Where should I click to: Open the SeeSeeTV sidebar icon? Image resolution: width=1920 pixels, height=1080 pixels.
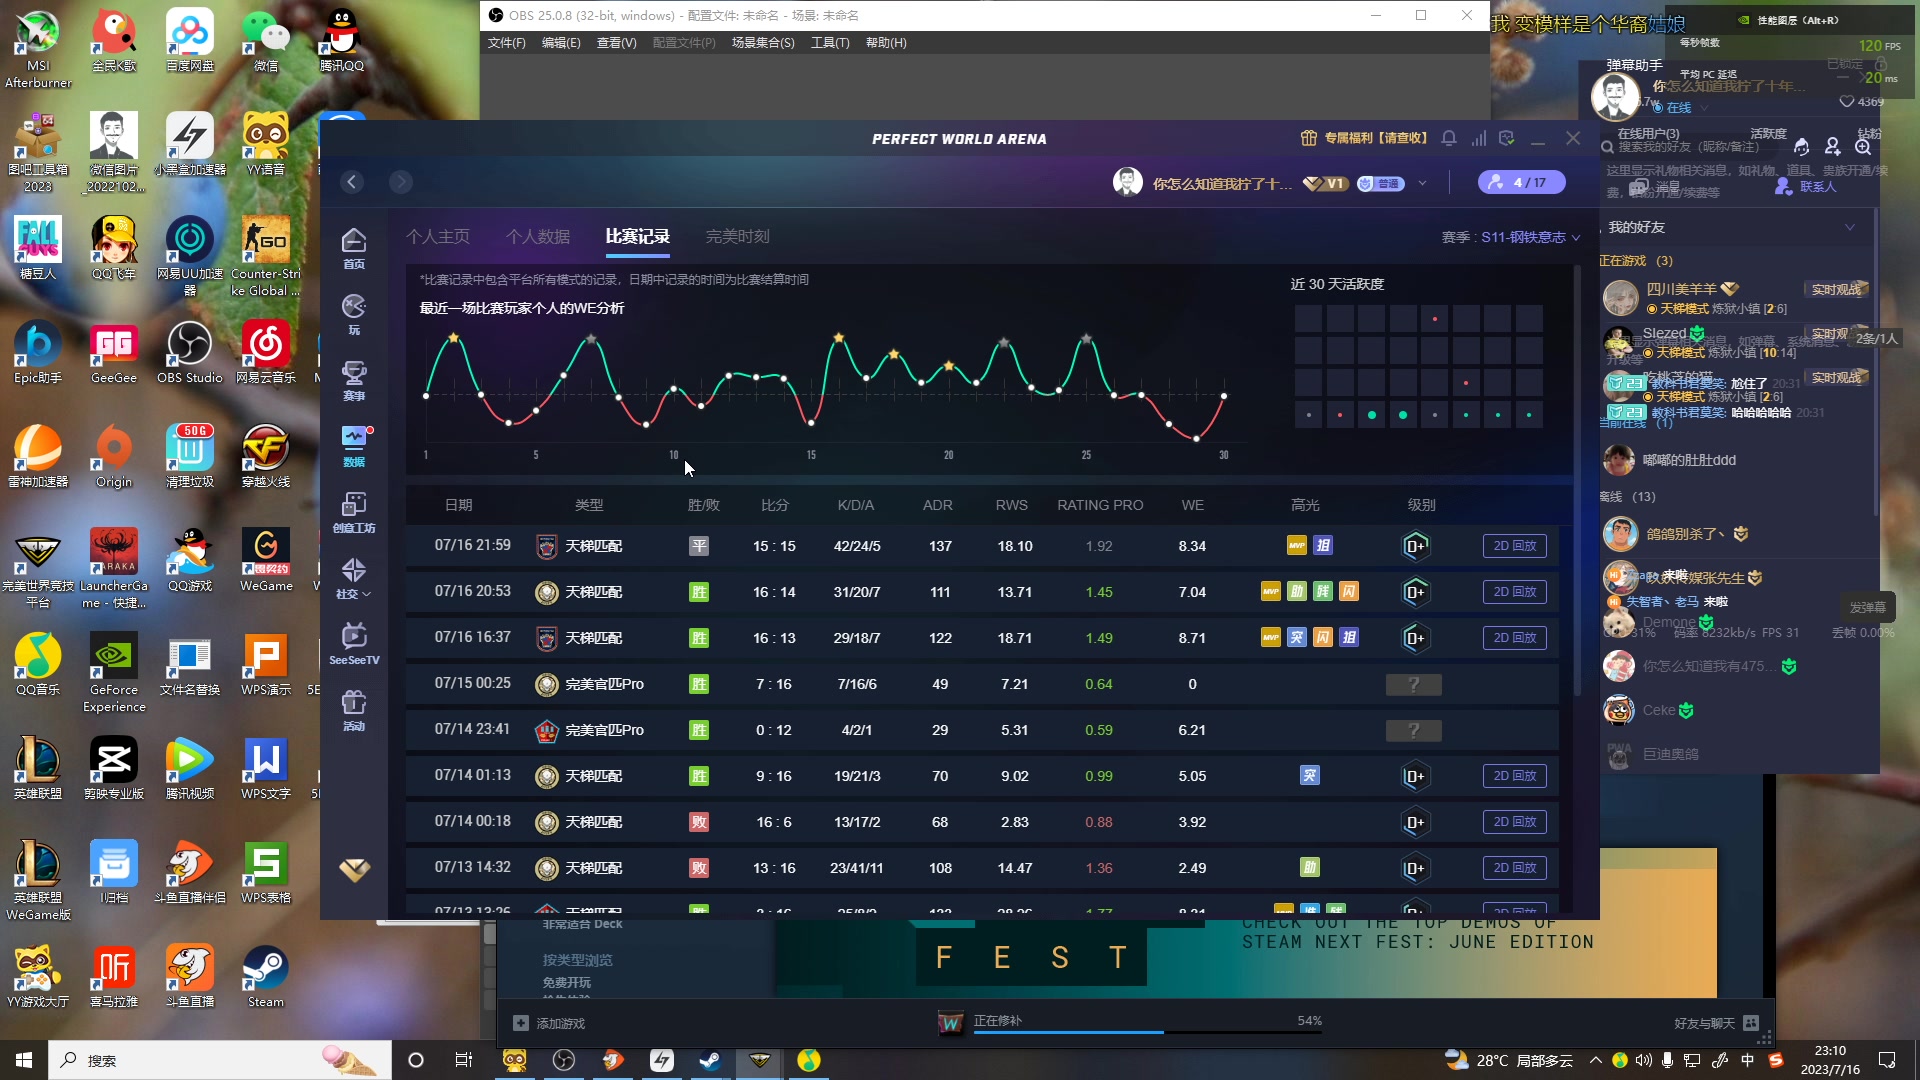(x=354, y=644)
